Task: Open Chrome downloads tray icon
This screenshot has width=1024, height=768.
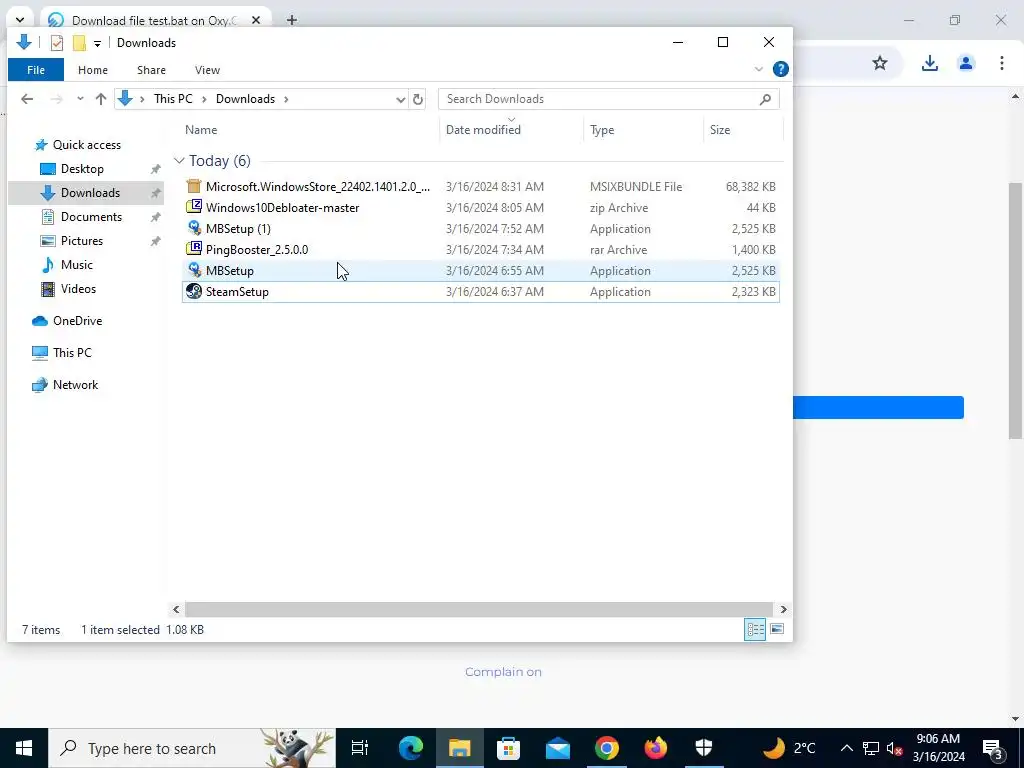Action: [x=929, y=63]
